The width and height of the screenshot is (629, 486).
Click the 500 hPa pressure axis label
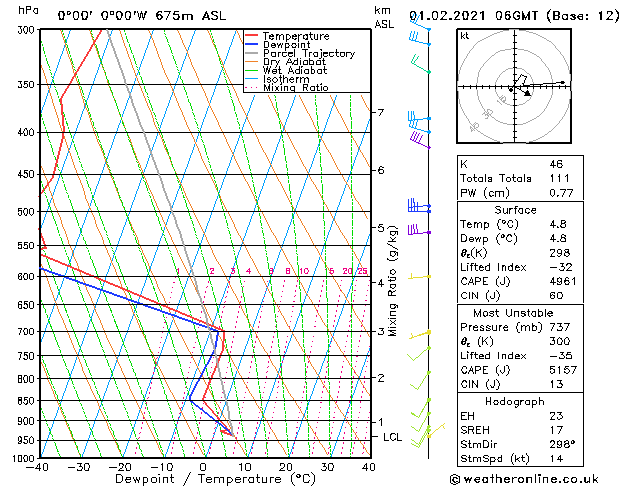pos(28,212)
